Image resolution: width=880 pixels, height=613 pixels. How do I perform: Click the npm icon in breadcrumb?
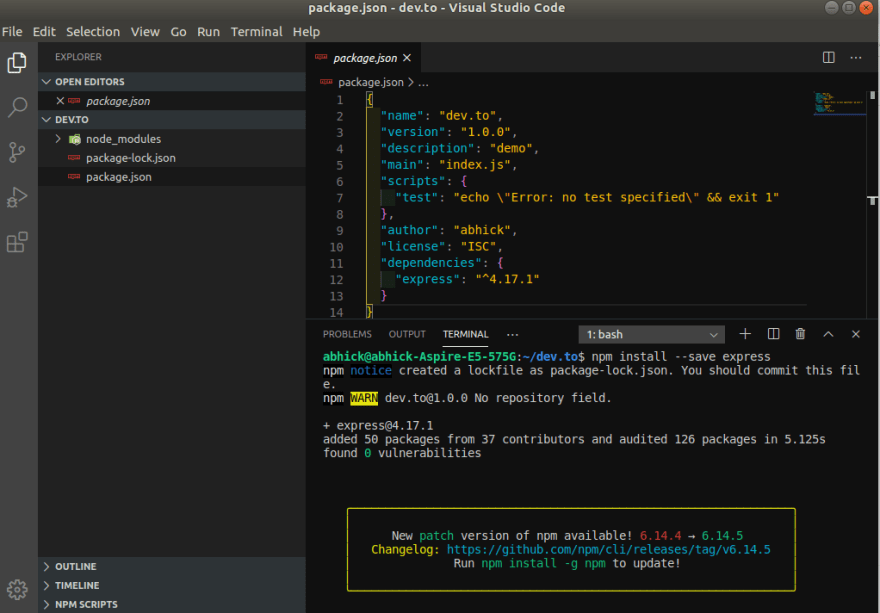click(x=326, y=82)
